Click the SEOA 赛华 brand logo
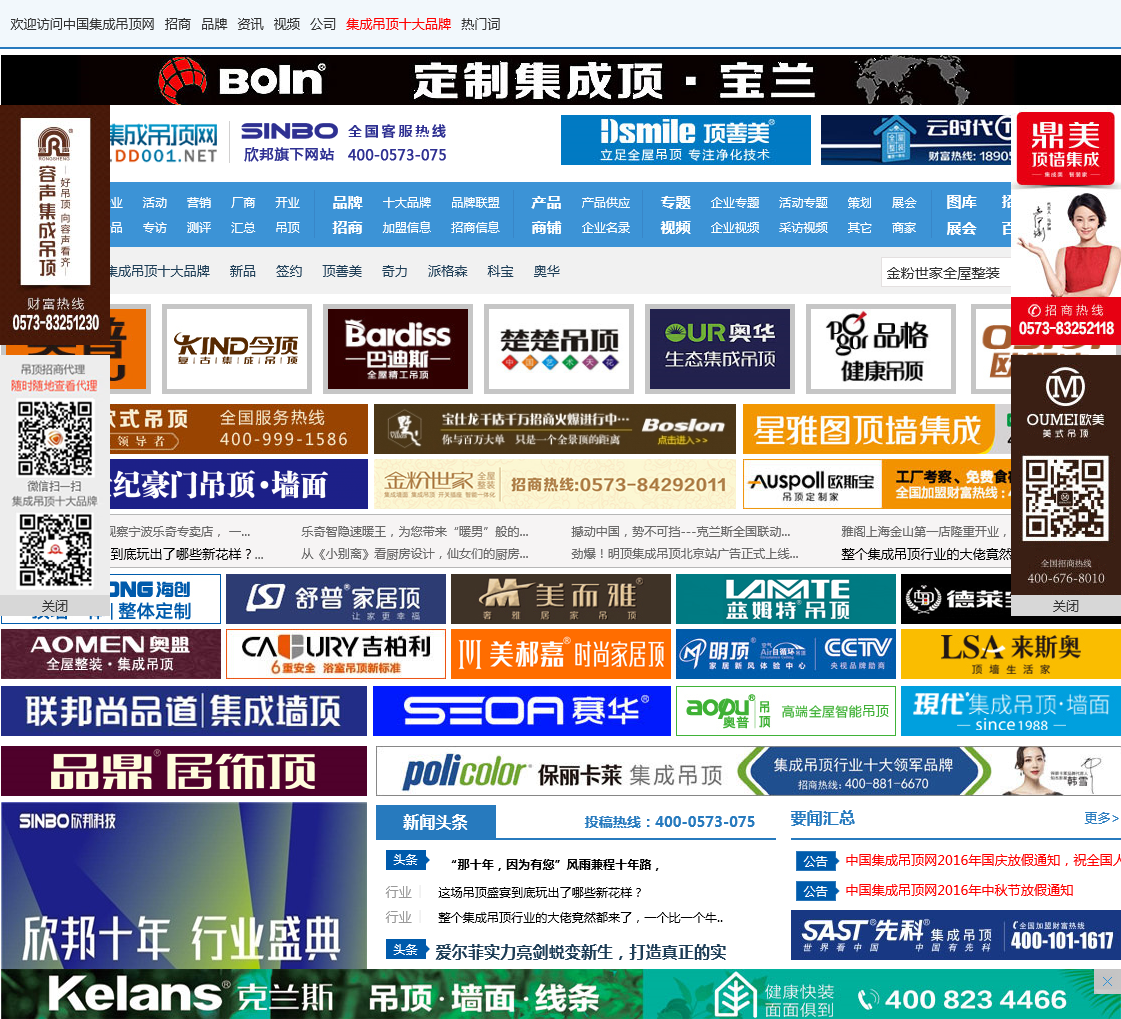Viewport: 1121px width, 1019px height. [522, 712]
